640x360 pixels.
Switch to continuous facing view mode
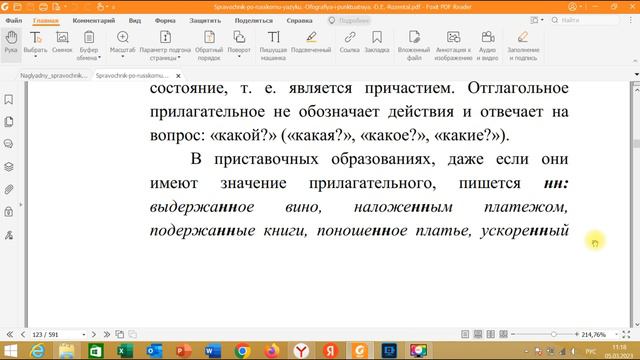[503, 334]
